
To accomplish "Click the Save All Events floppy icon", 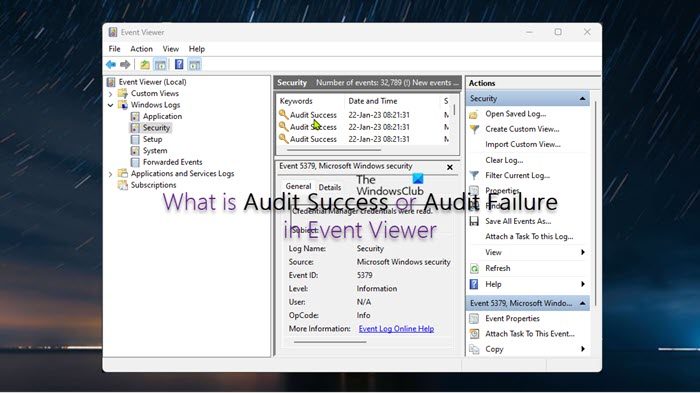I will tap(474, 222).
